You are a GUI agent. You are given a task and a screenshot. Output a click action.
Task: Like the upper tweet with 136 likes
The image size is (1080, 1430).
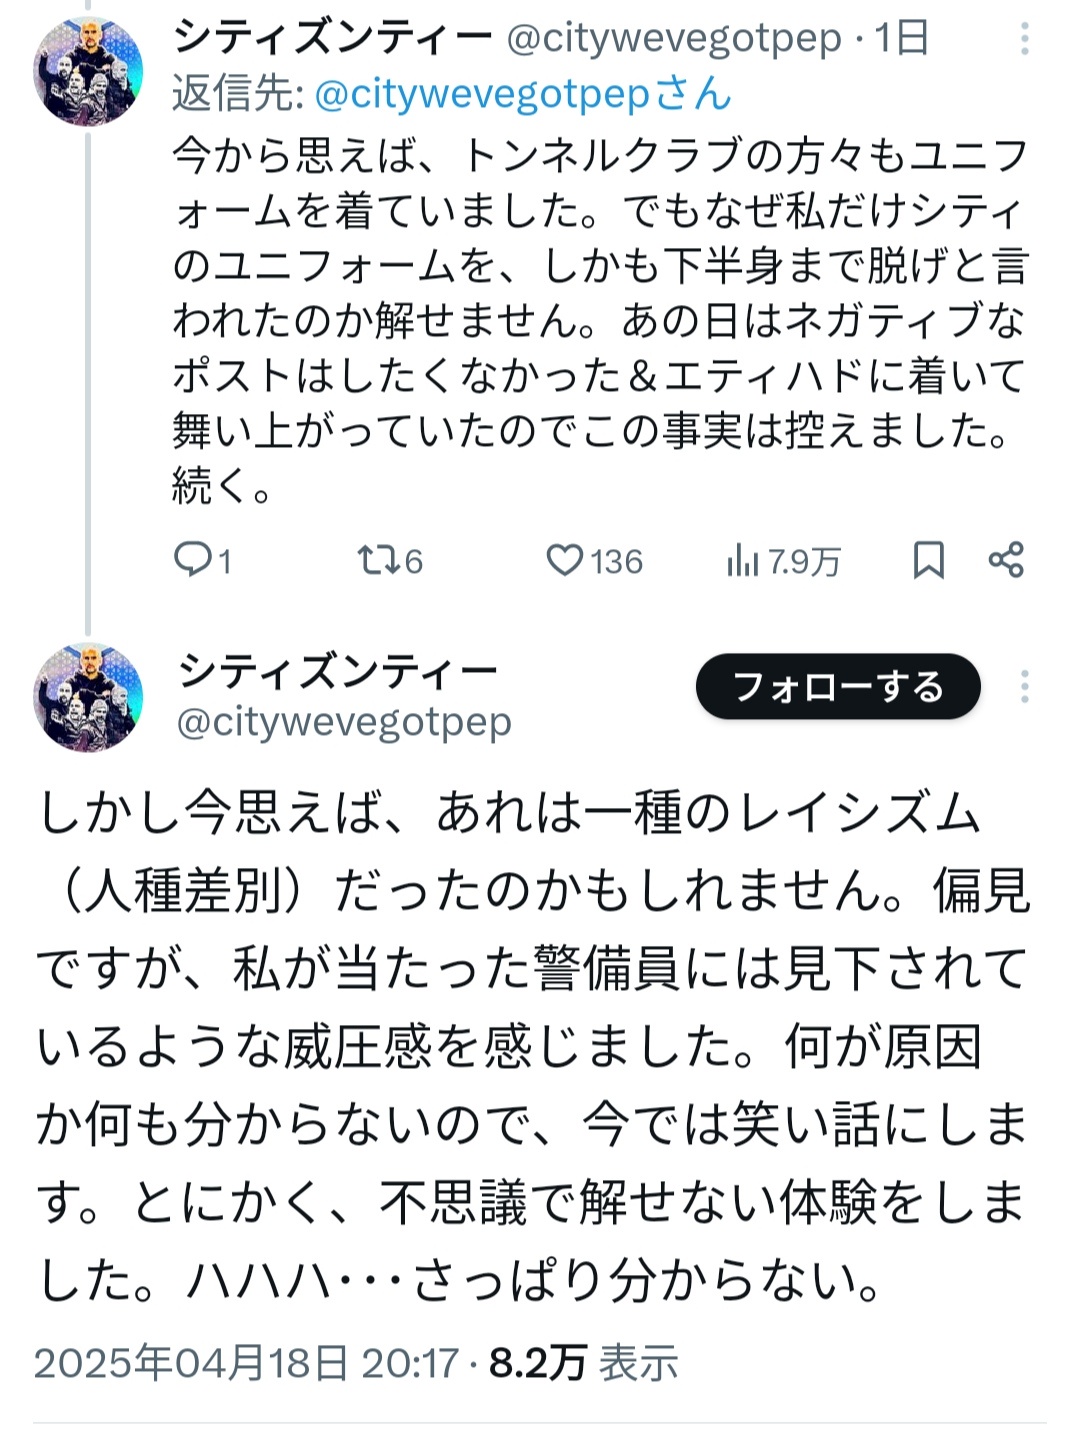coord(564,560)
